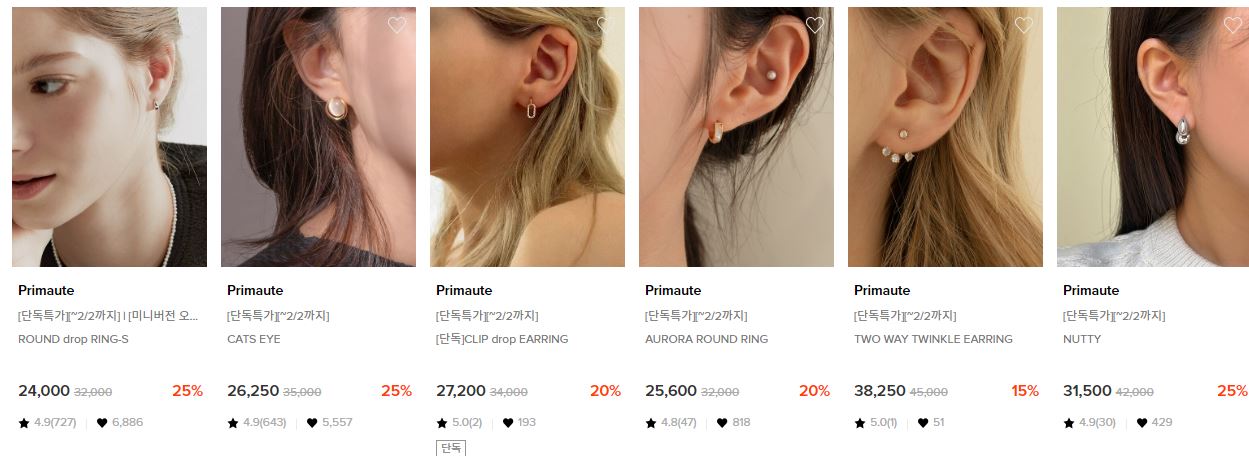Like the NUTTY earring photo
The height and width of the screenshot is (456, 1249).
pos(1233,25)
